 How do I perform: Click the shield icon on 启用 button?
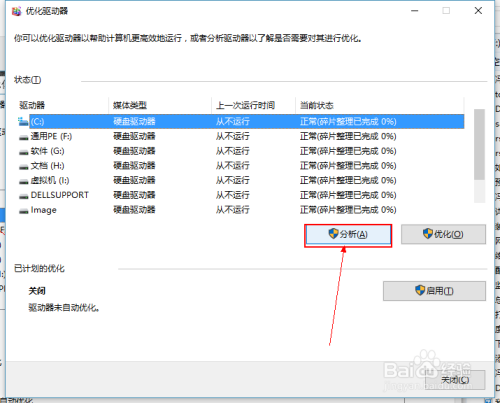(x=420, y=290)
